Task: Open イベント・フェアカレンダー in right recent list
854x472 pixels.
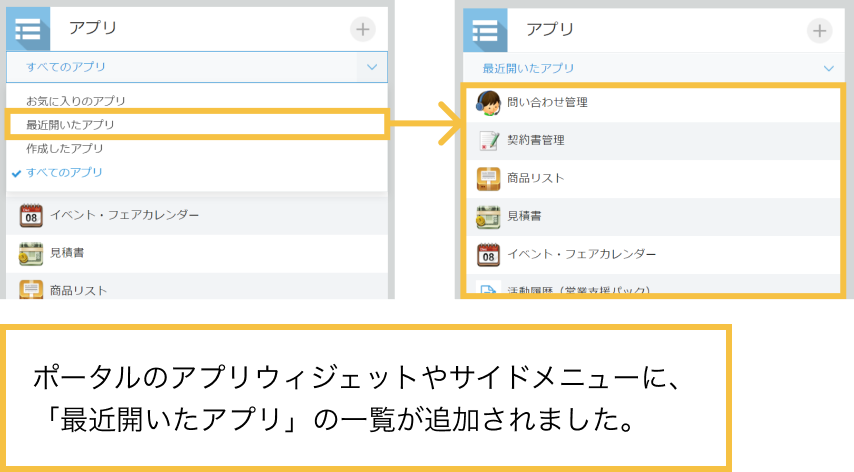Action: [x=582, y=254]
